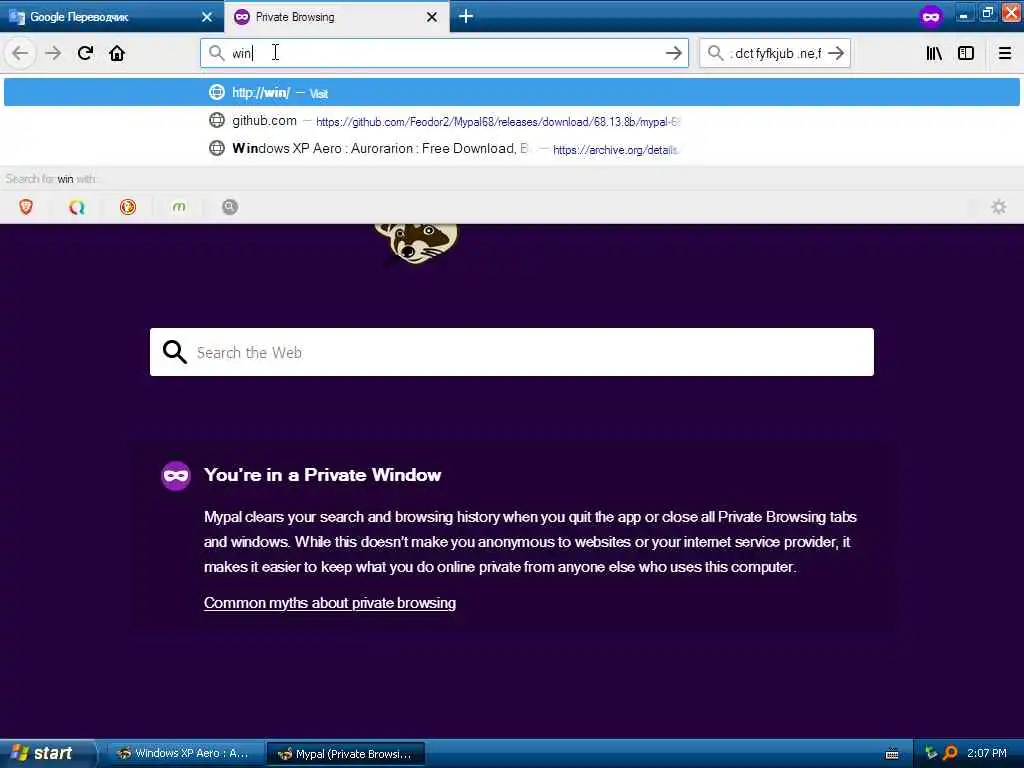Close the Private Browsing tab
Viewport: 1024px width, 768px height.
(x=432, y=17)
